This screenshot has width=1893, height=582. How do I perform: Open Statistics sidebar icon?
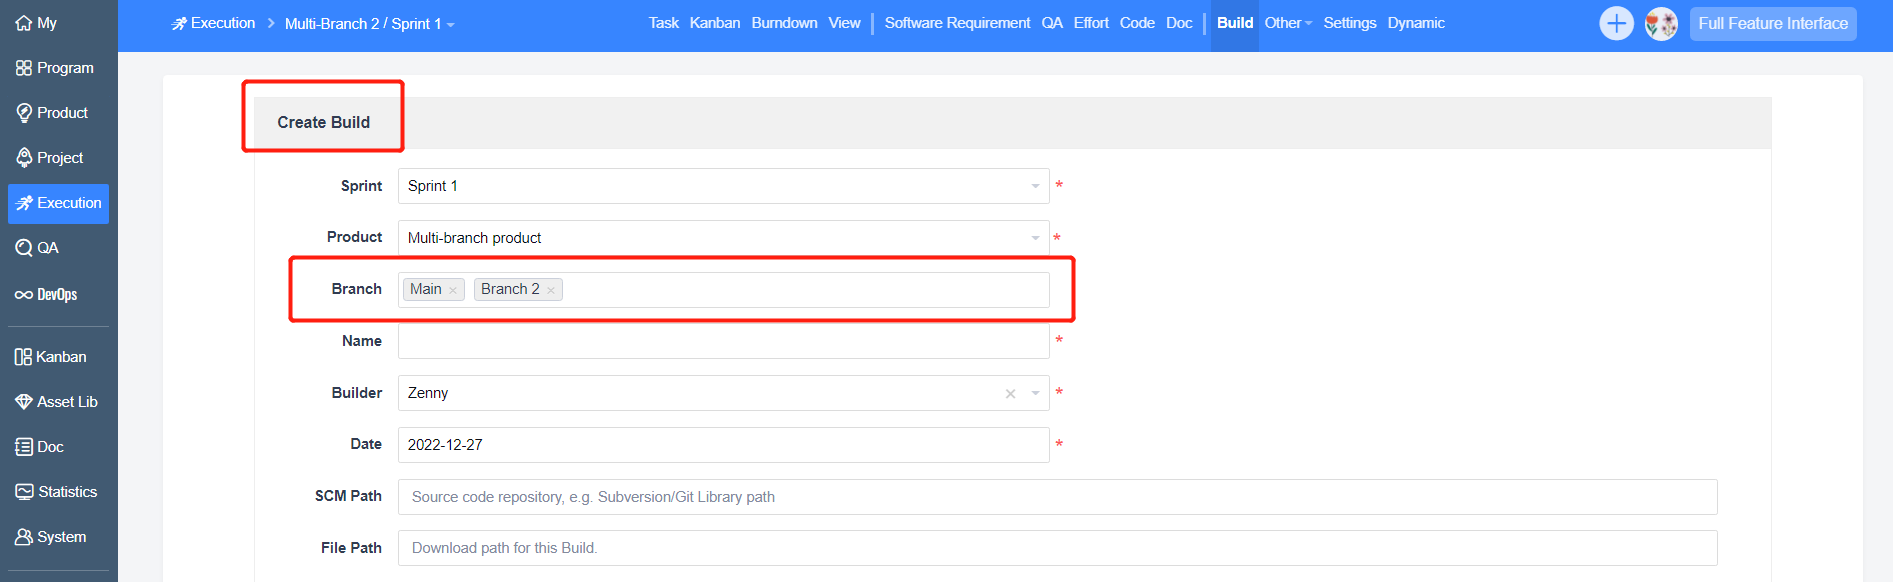[24, 492]
